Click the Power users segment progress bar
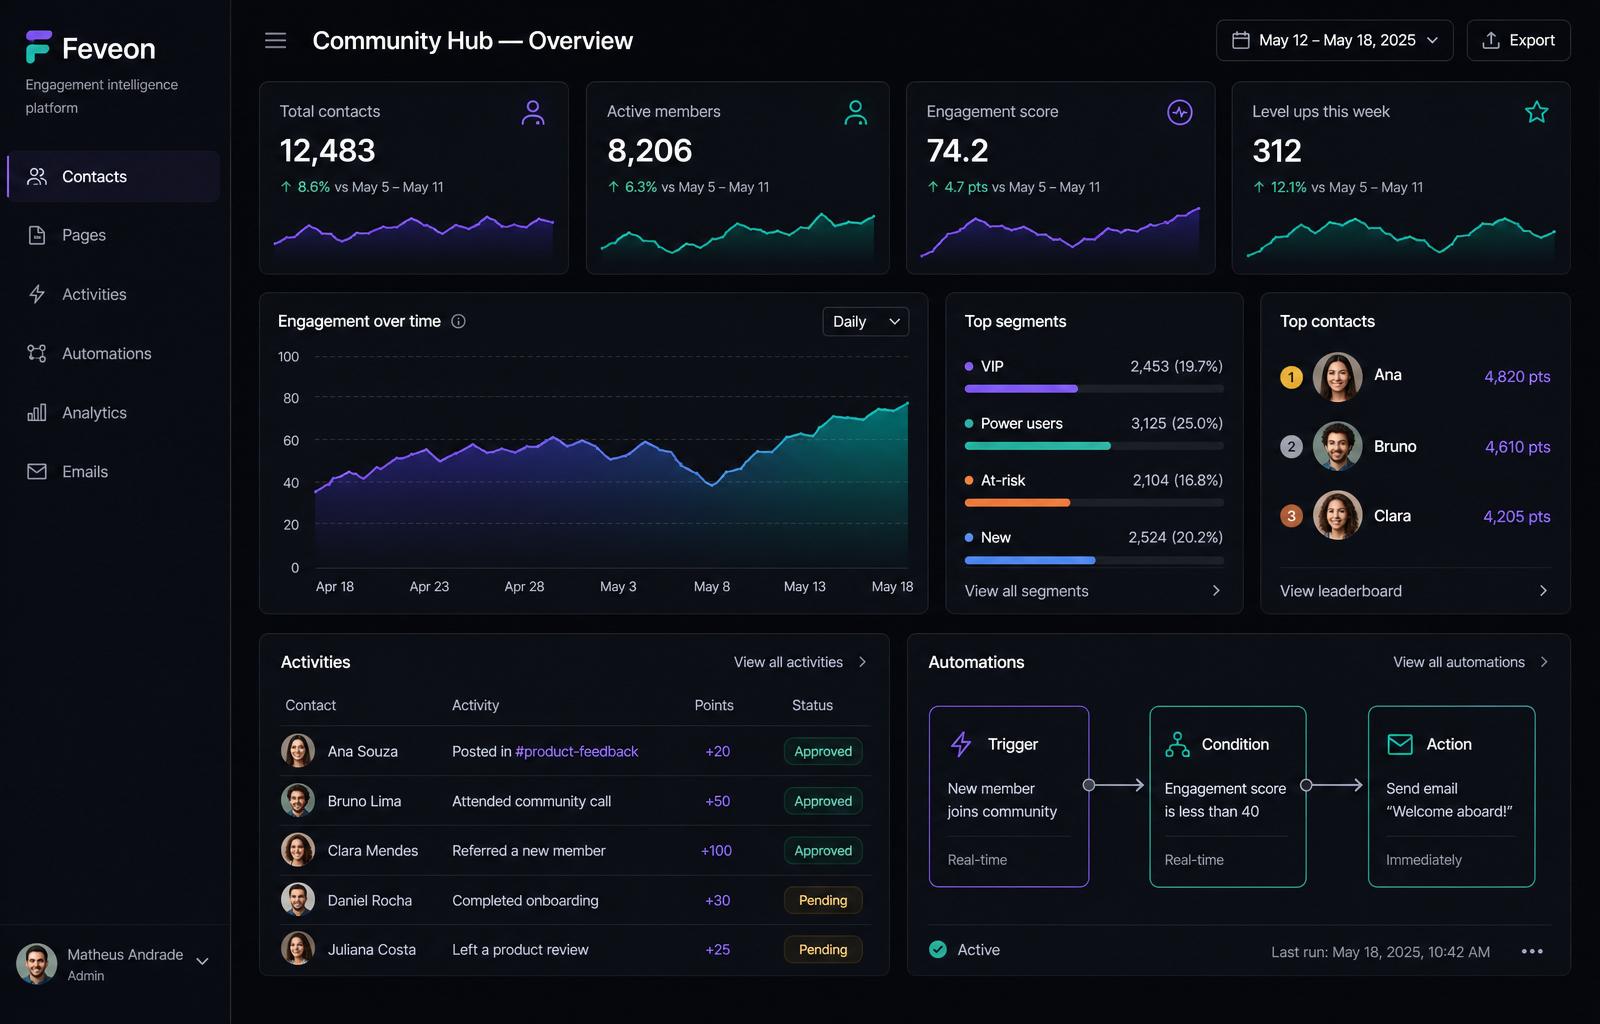 click(1093, 446)
